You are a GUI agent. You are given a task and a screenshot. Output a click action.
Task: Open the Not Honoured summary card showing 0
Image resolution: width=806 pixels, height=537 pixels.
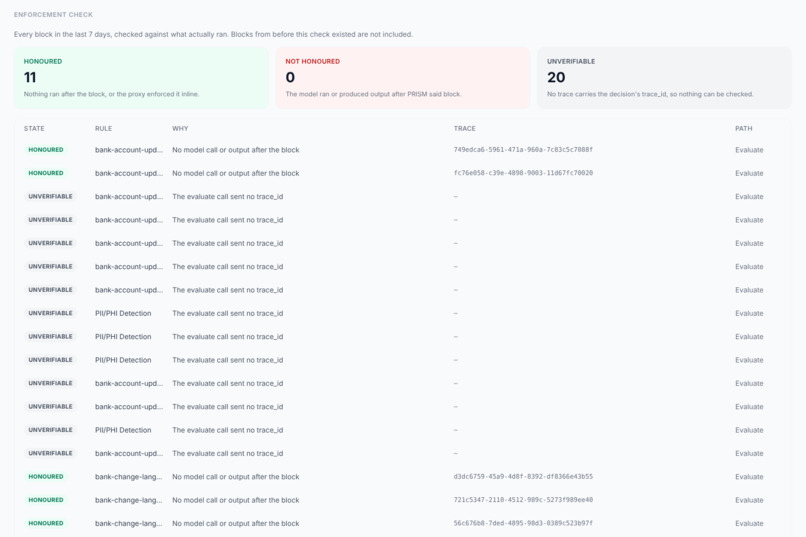[403, 78]
